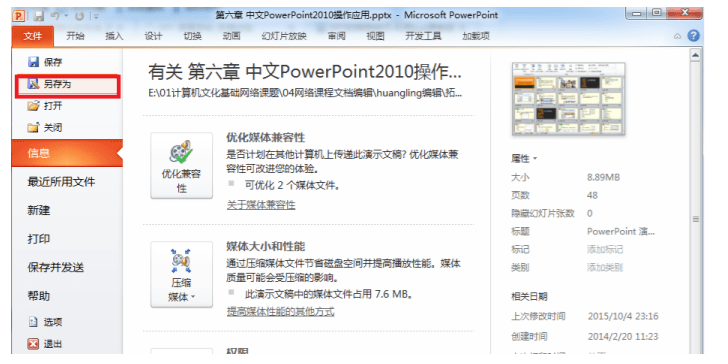Click the heading 媒体大小和性能
Image resolution: width=728 pixels, height=364 pixels.
pos(266,246)
